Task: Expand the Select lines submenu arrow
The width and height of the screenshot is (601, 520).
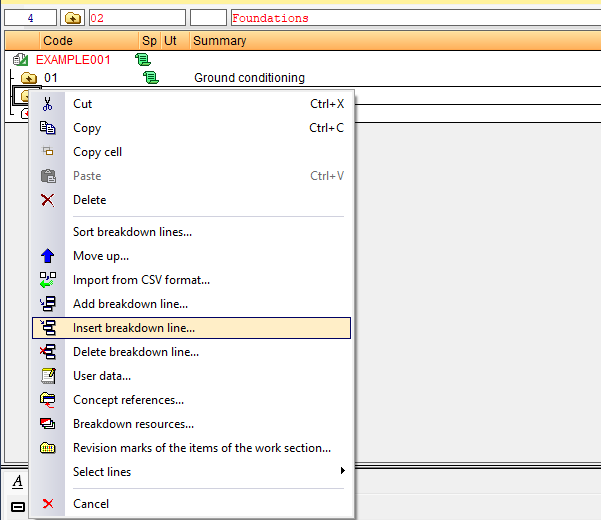Action: (343, 471)
